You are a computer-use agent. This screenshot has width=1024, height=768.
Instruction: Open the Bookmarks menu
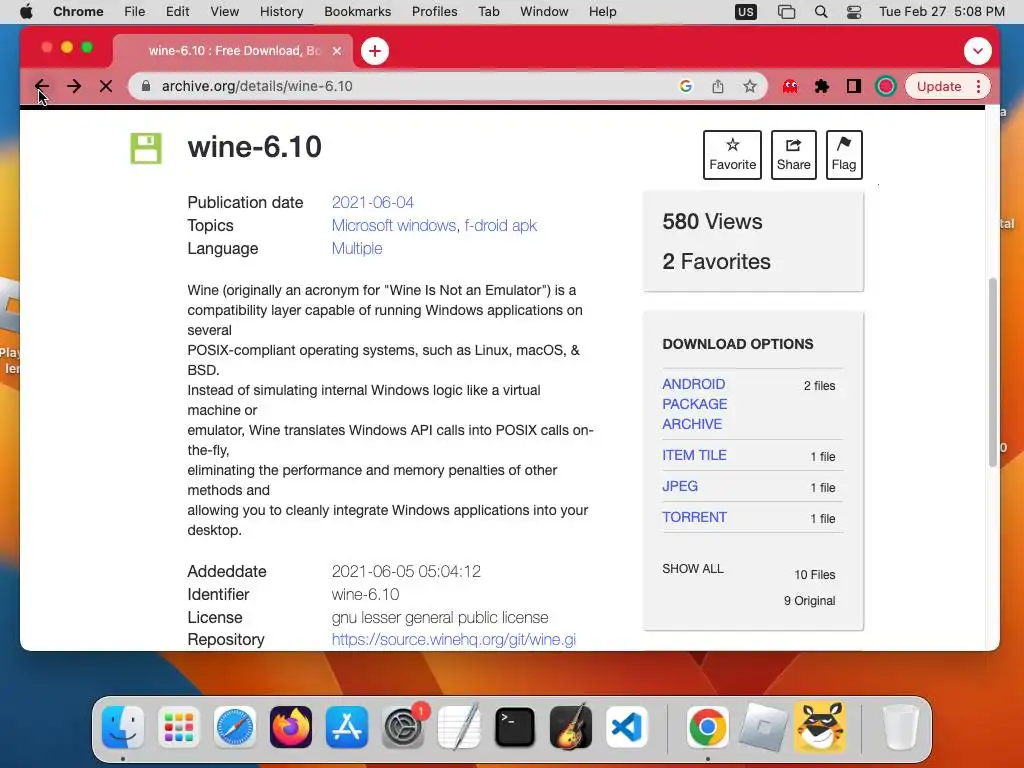[357, 12]
